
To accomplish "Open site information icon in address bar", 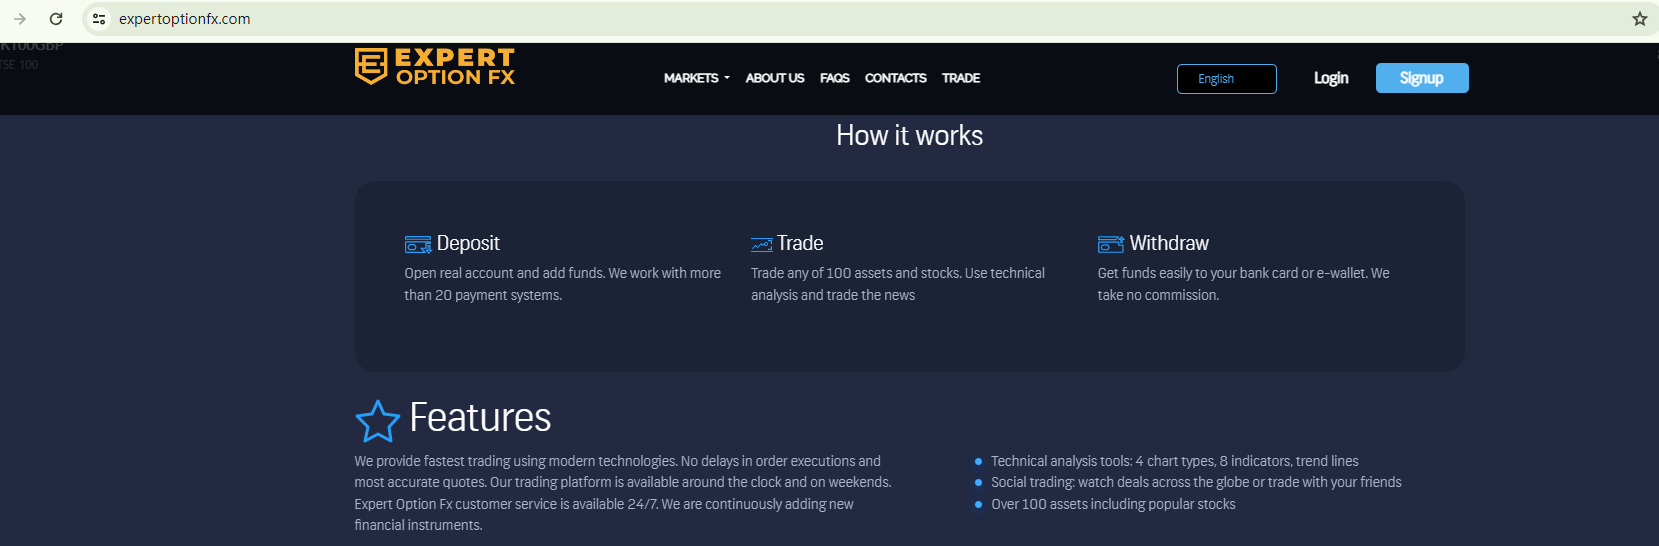I will coord(99,19).
